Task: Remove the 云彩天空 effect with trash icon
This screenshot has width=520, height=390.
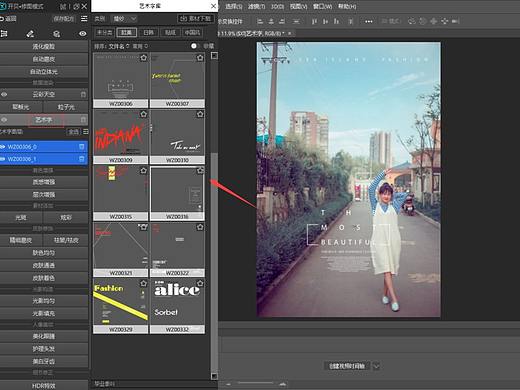Action: (83, 95)
